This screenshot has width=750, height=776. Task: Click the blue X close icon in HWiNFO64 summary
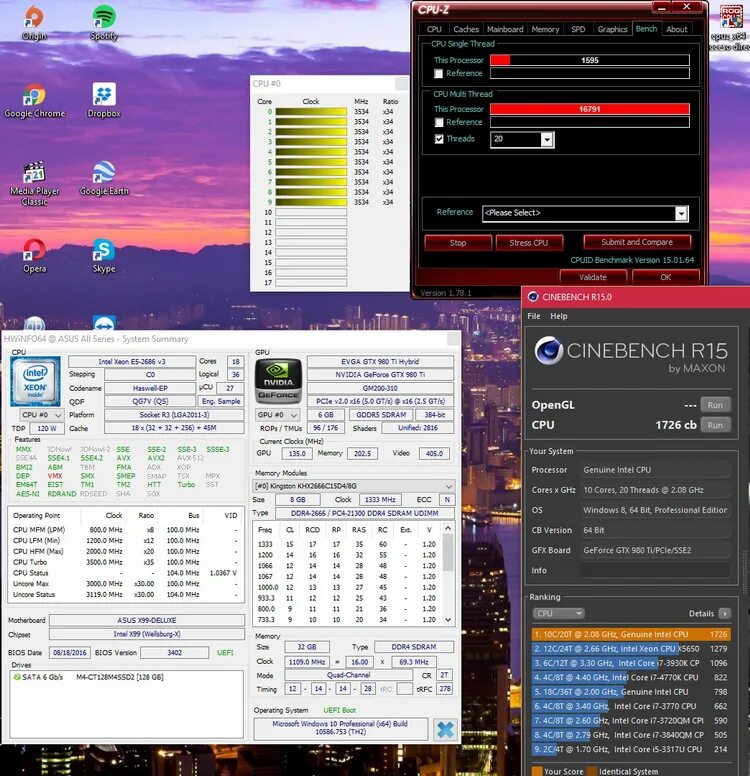point(445,729)
